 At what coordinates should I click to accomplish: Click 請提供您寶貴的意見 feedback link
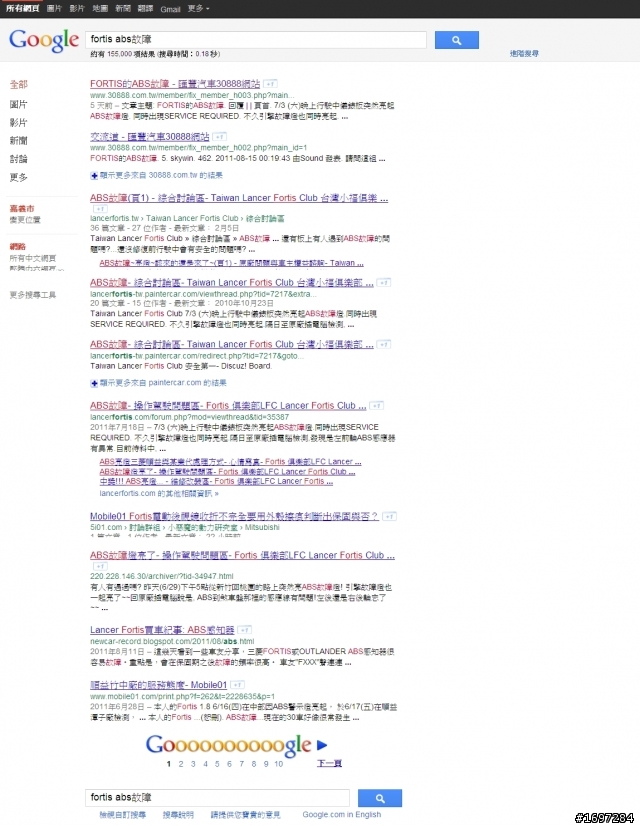point(245,815)
